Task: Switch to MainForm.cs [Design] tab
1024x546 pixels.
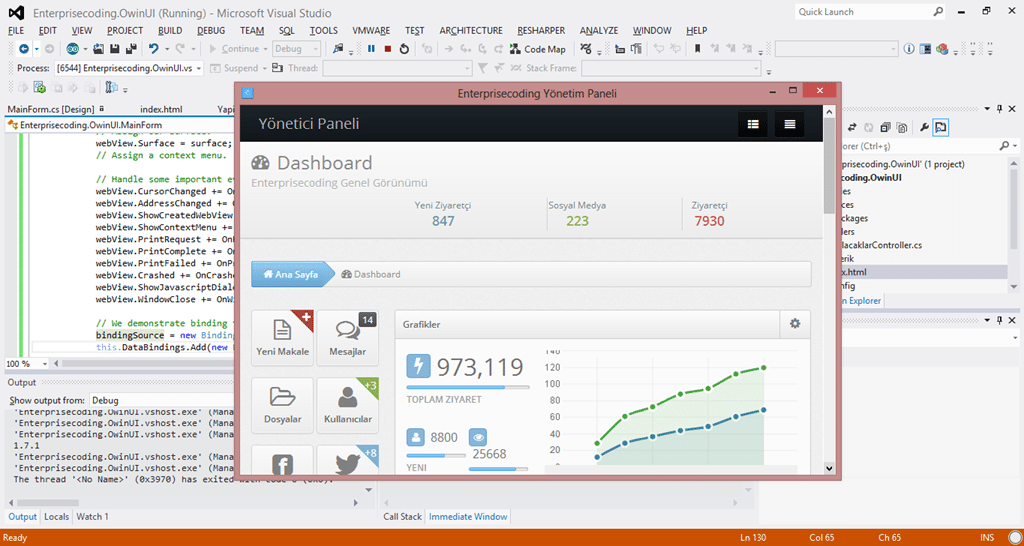Action: 51,109
